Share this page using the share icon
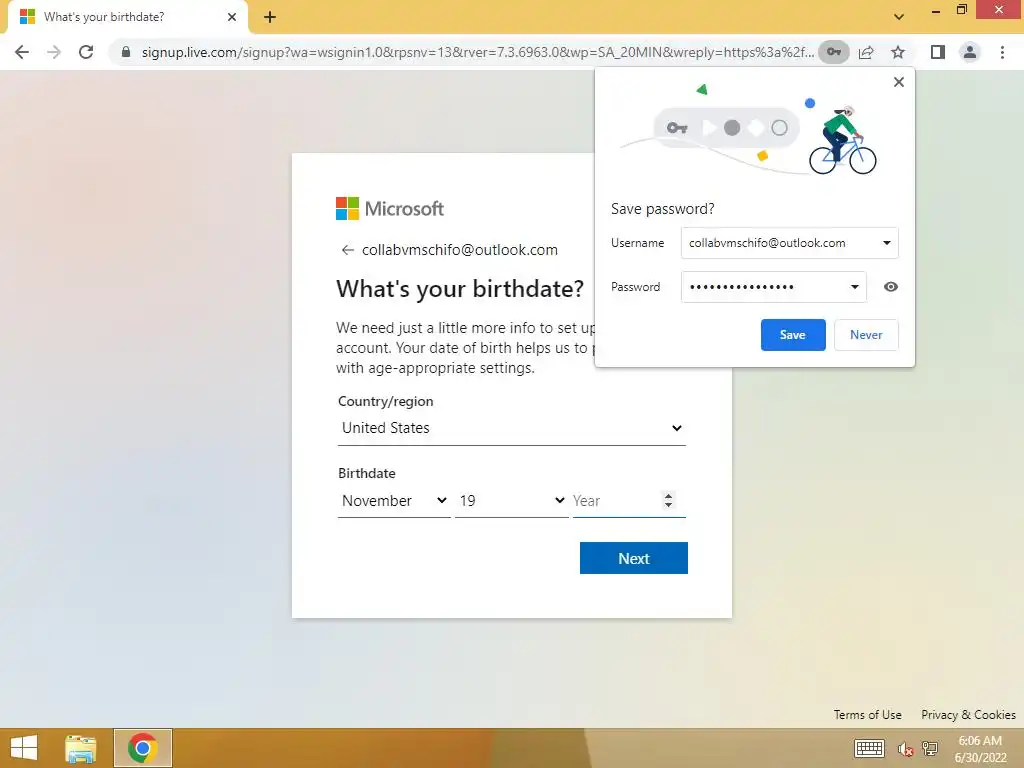The width and height of the screenshot is (1024, 768). [866, 52]
